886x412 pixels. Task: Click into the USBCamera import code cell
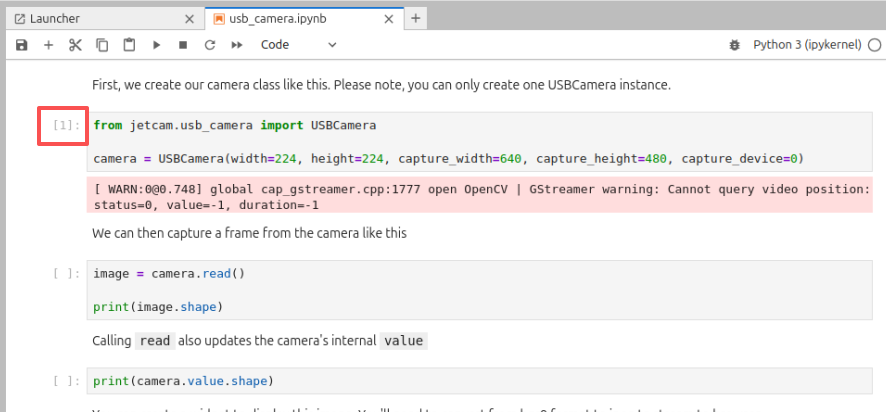point(479,142)
